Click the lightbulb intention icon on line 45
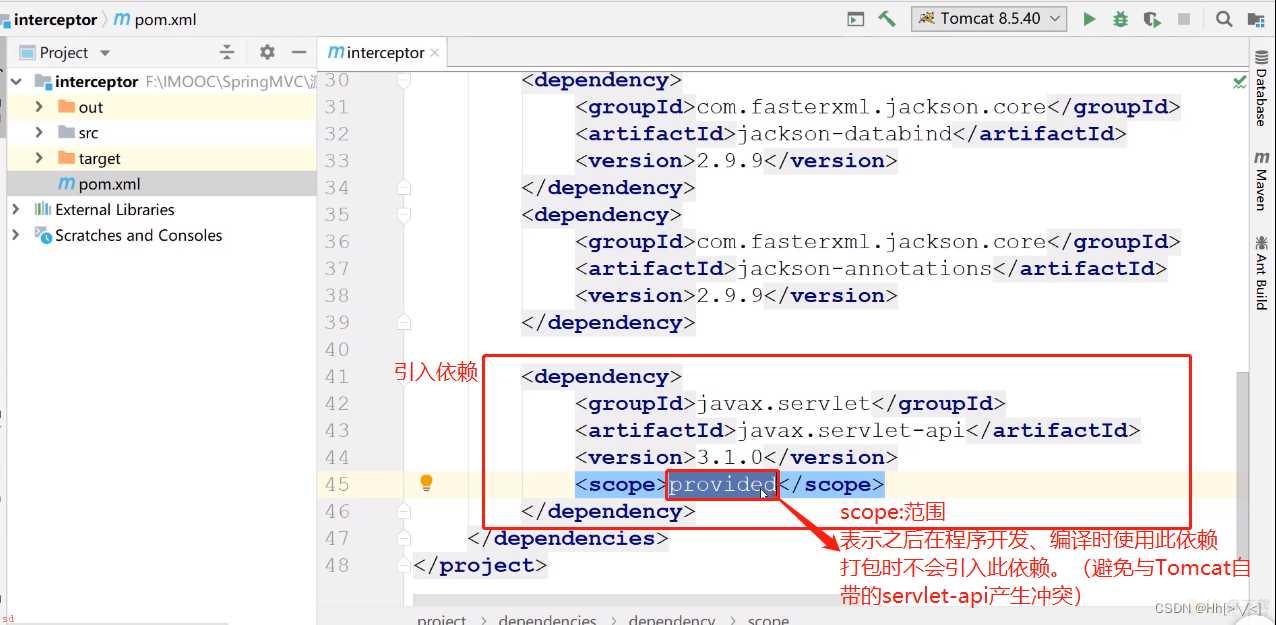1276x625 pixels. click(426, 484)
